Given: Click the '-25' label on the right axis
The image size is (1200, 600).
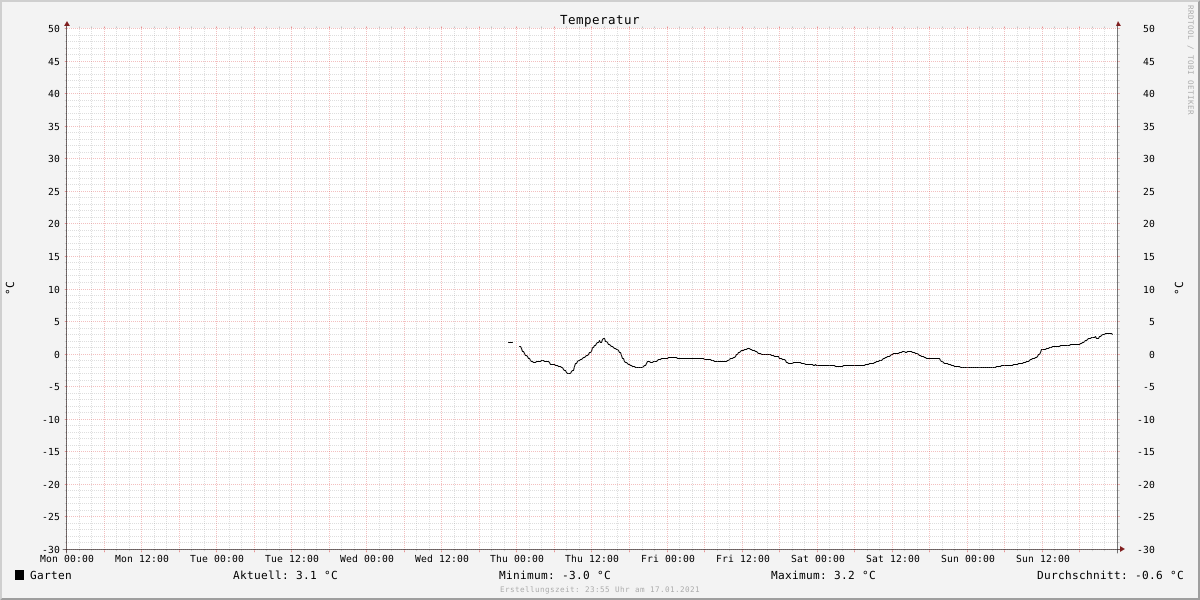Looking at the screenshot, I should (x=1148, y=516).
